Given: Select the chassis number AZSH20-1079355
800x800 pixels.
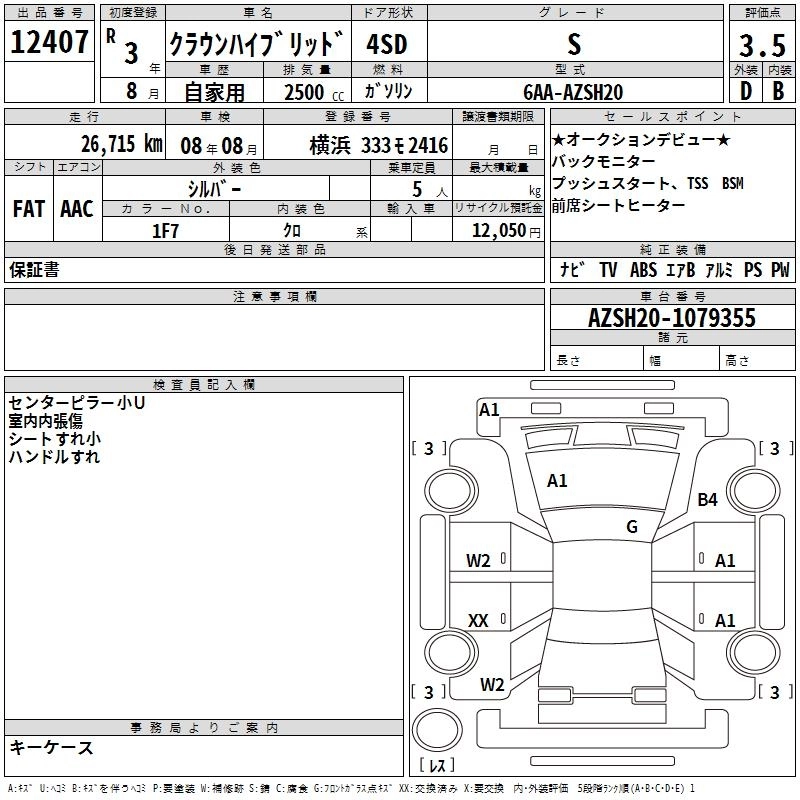Looking at the screenshot, I should (672, 318).
